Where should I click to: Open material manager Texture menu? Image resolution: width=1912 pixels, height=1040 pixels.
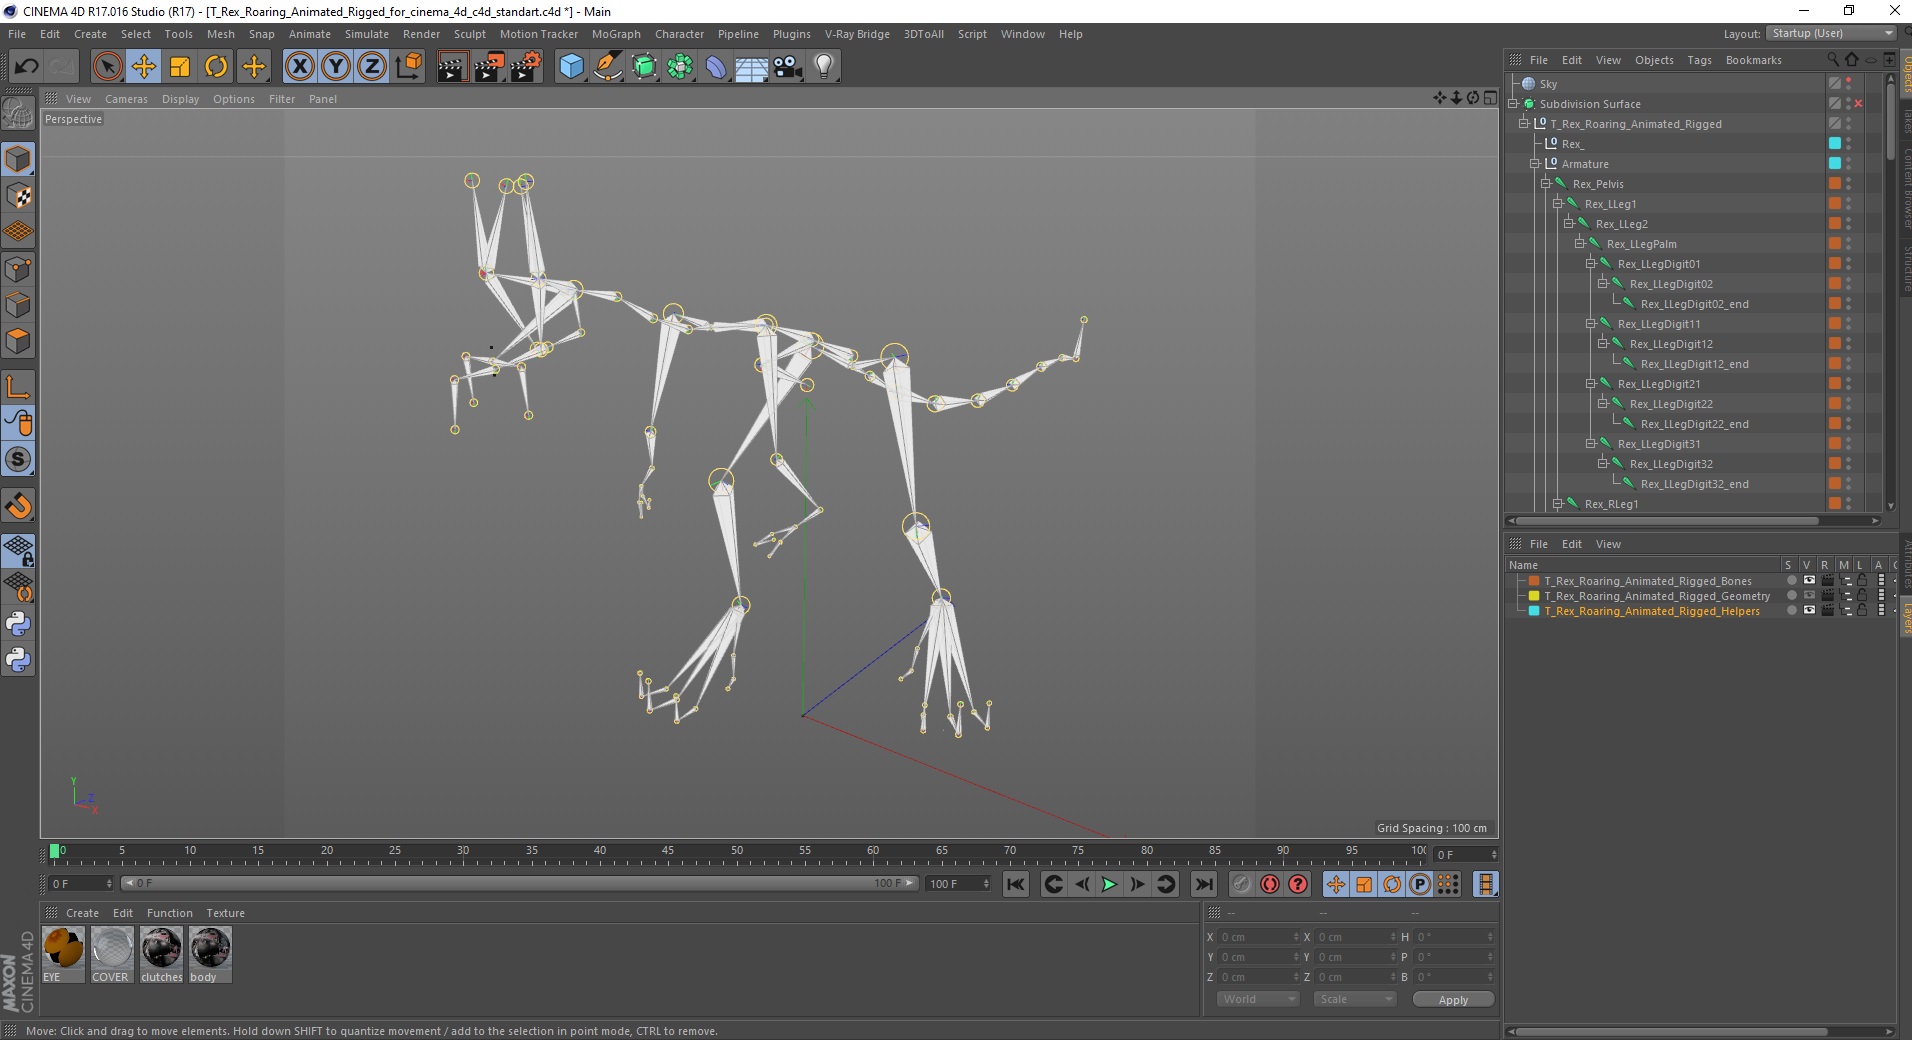click(x=225, y=913)
